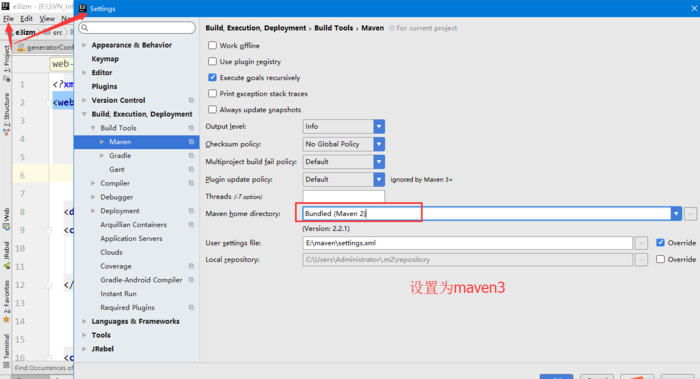Viewport: 700px width, 379px height.
Task: Click project-level icon beside Build Tools
Action: click(191, 128)
